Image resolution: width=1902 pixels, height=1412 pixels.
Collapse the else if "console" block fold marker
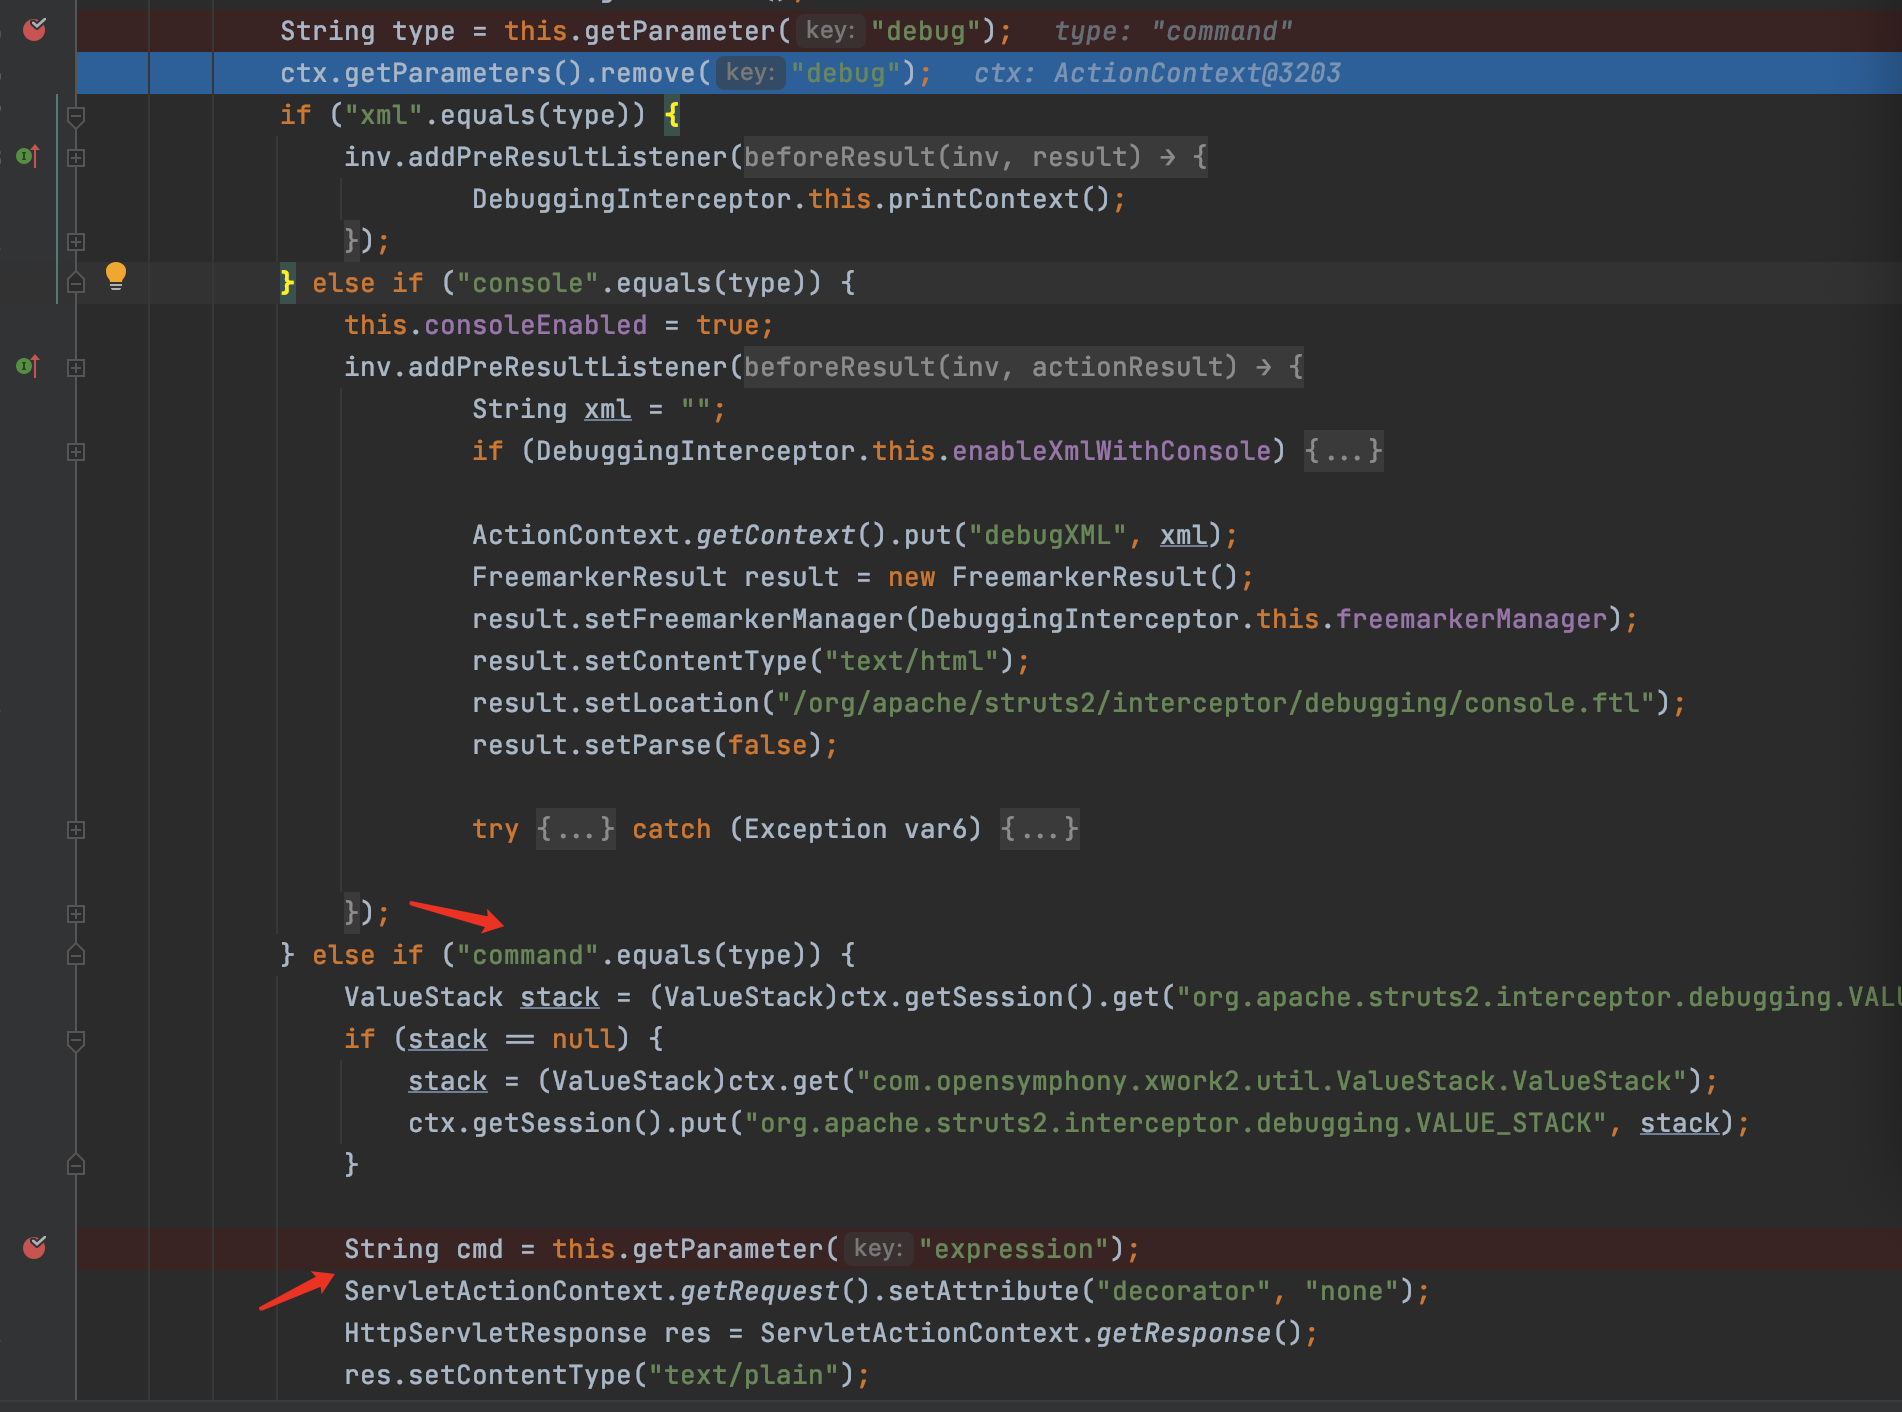coord(76,283)
